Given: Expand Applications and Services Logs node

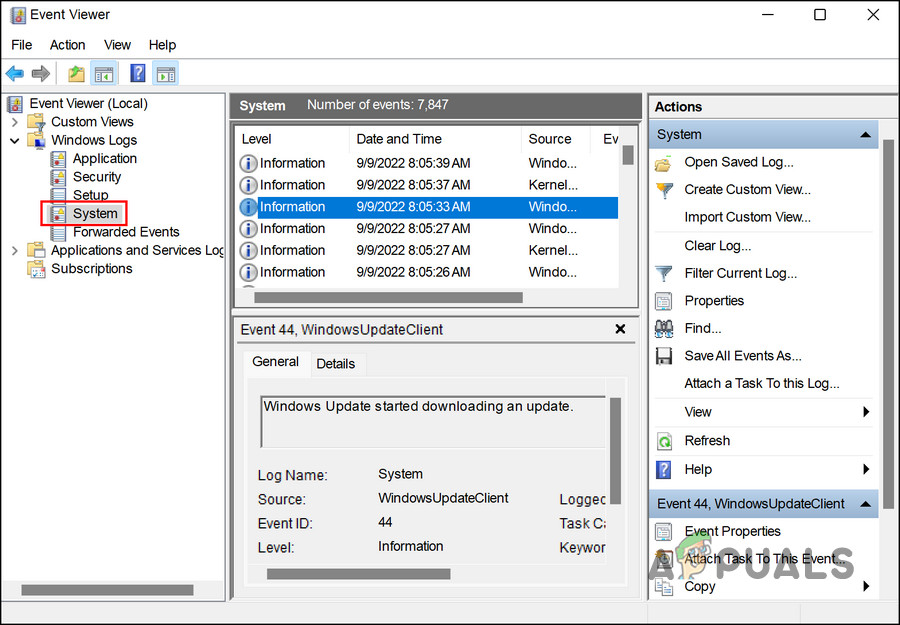Looking at the screenshot, I should 15,251.
